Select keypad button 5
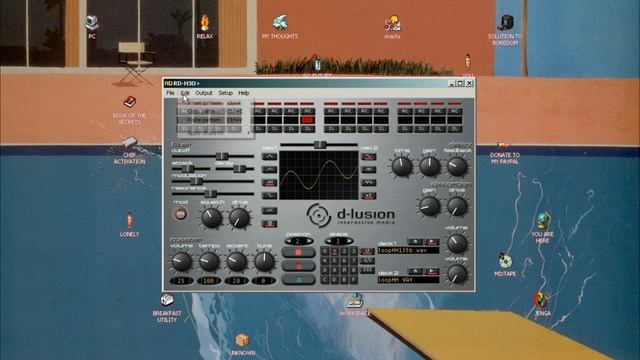640x360 pixels. (x=335, y=261)
